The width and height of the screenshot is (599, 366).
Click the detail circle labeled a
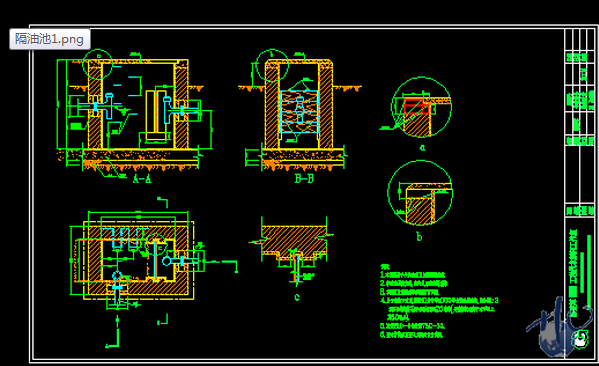(x=421, y=107)
